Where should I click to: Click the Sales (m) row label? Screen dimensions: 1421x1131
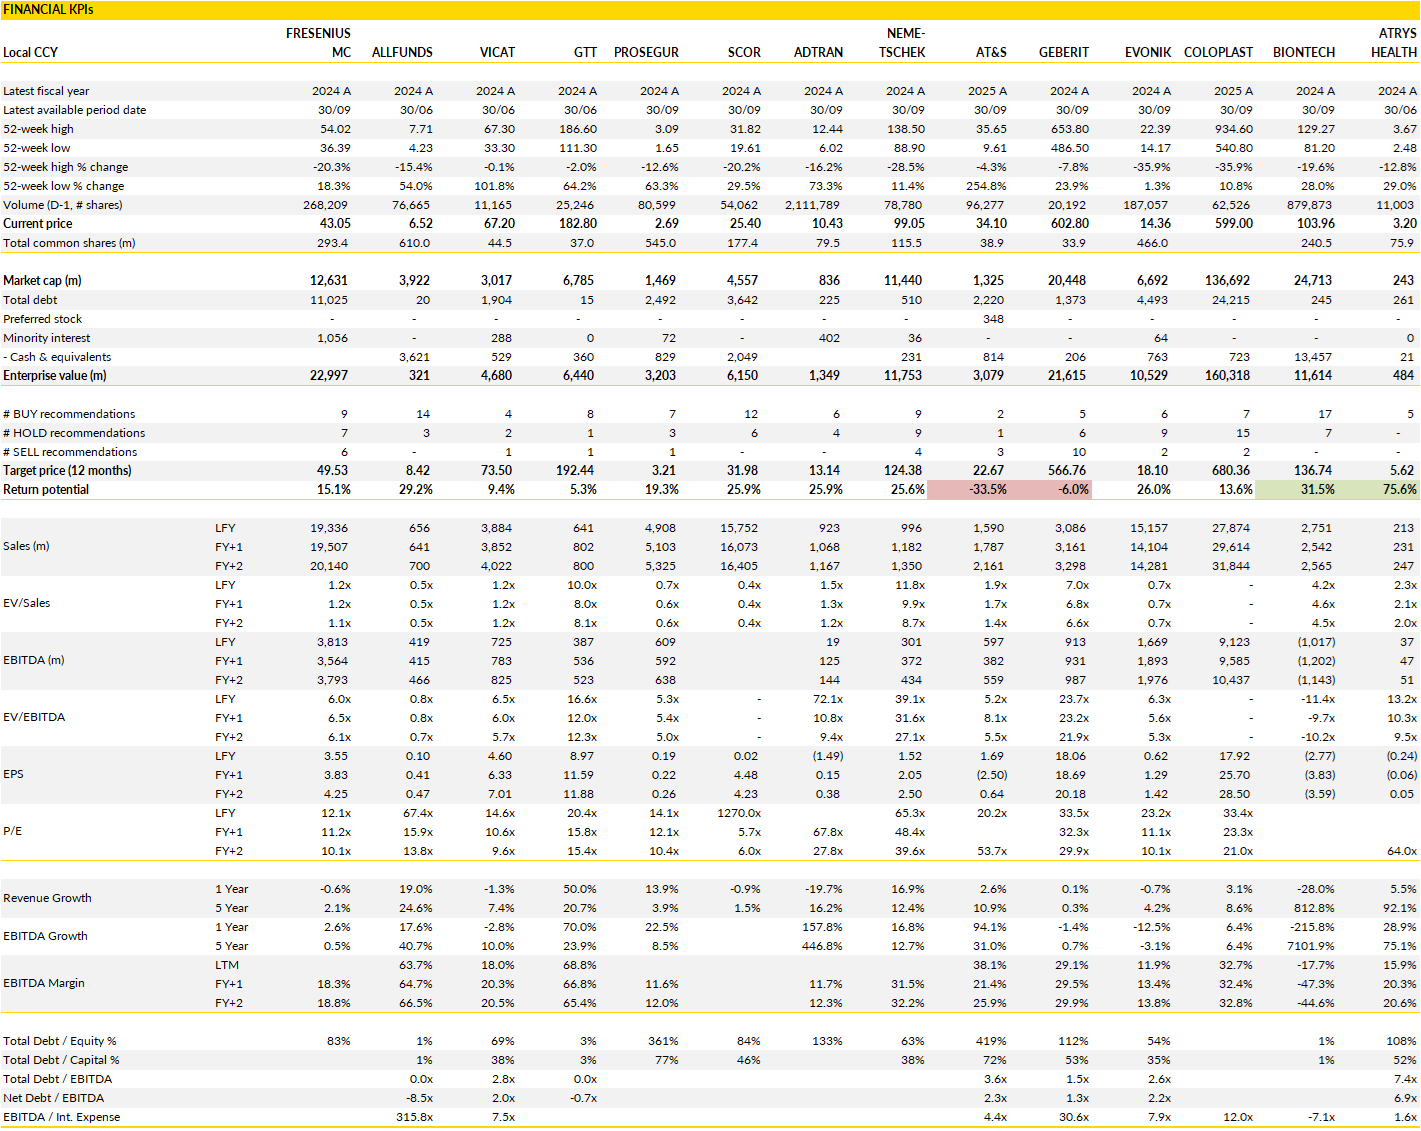point(28,547)
